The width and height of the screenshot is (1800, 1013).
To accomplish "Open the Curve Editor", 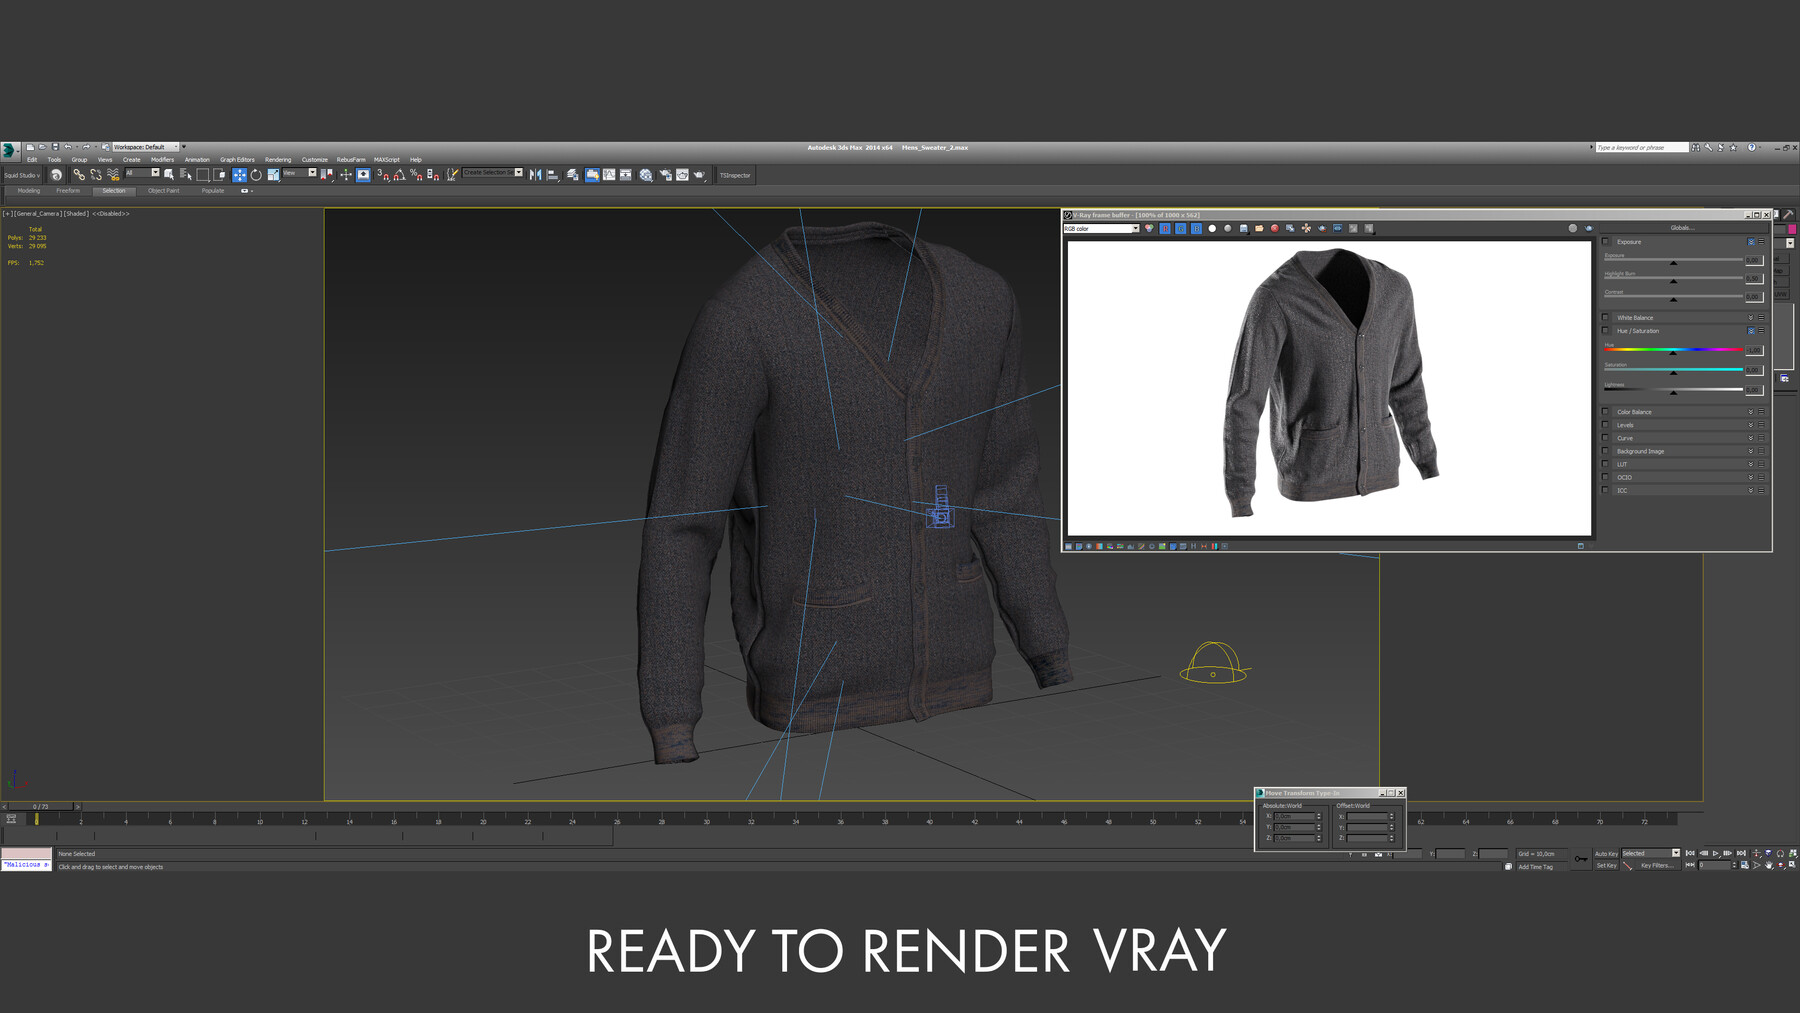I will point(609,175).
